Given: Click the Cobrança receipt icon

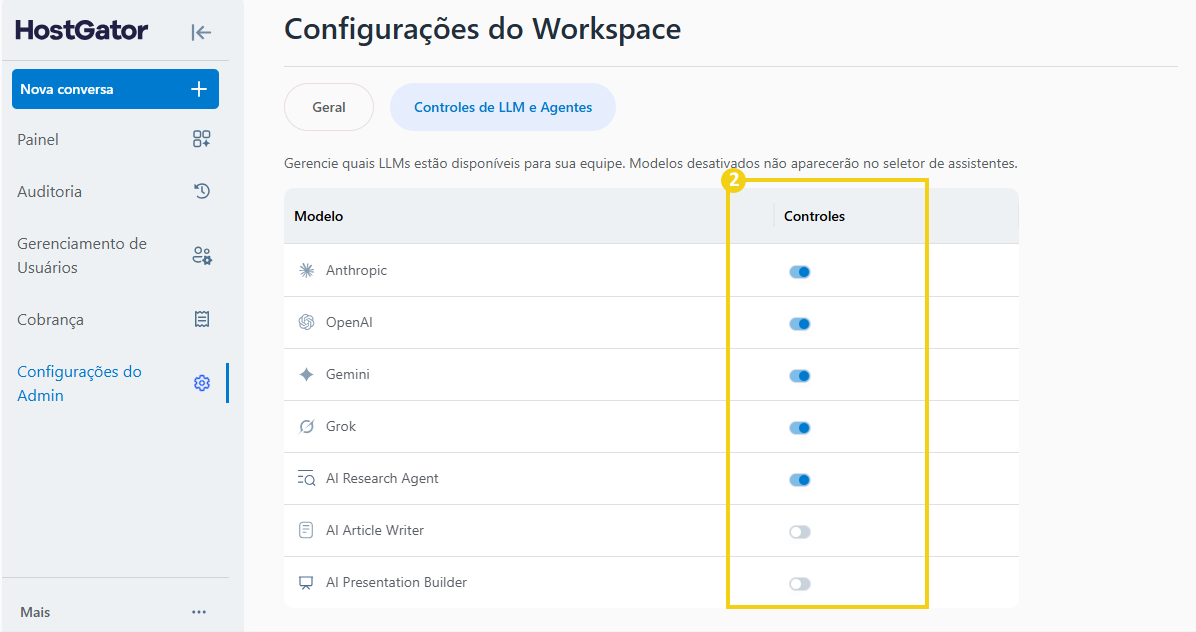Looking at the screenshot, I should (x=201, y=319).
